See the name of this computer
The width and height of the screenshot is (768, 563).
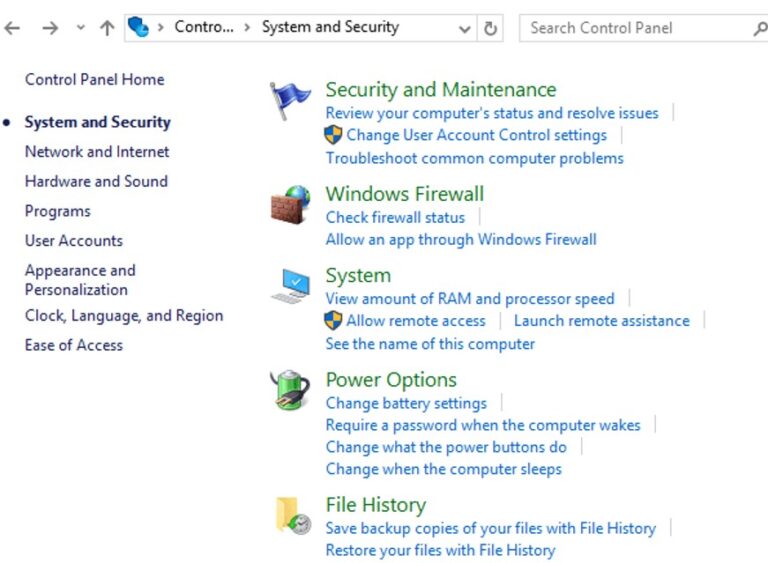point(430,344)
